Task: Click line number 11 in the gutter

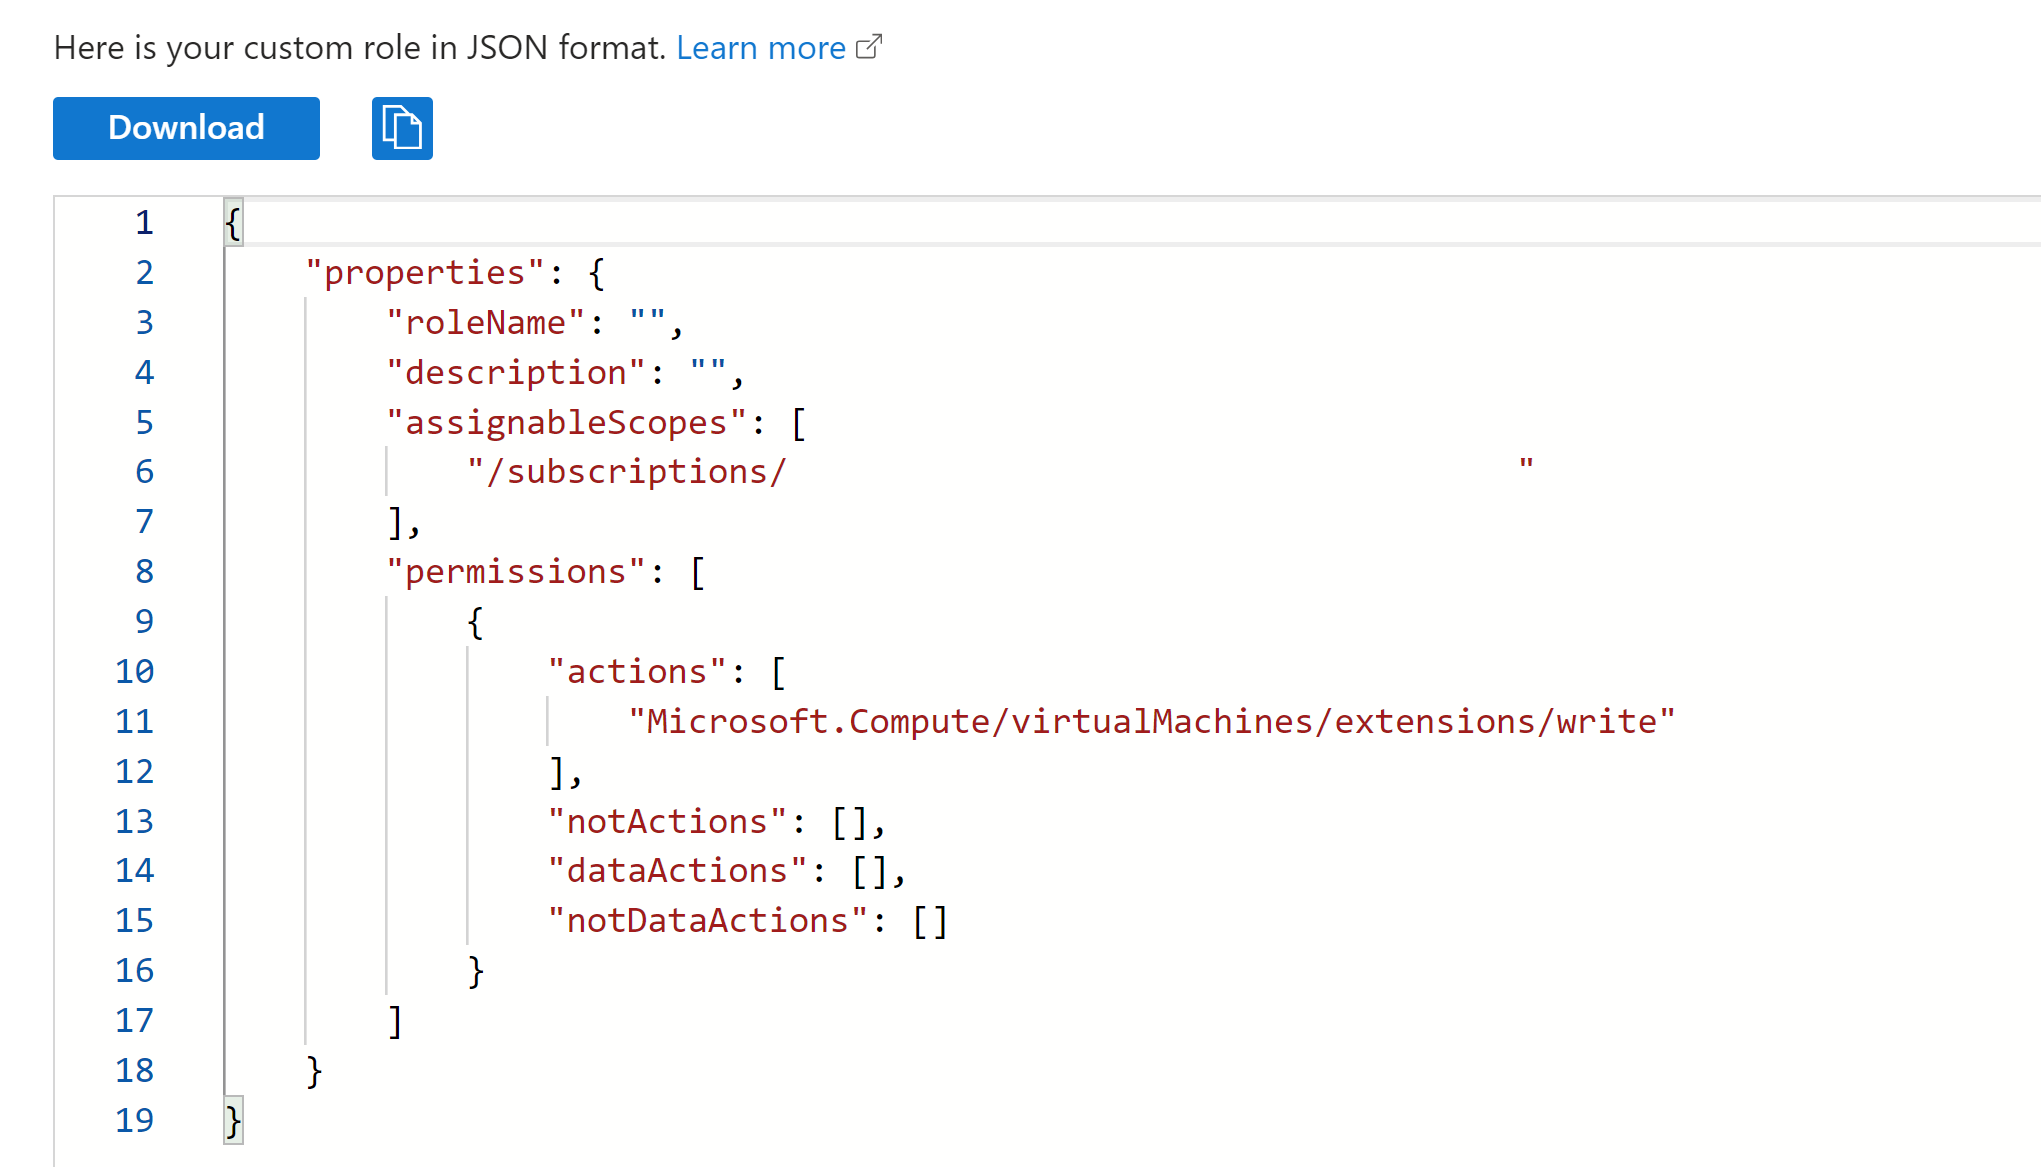Action: [x=134, y=721]
